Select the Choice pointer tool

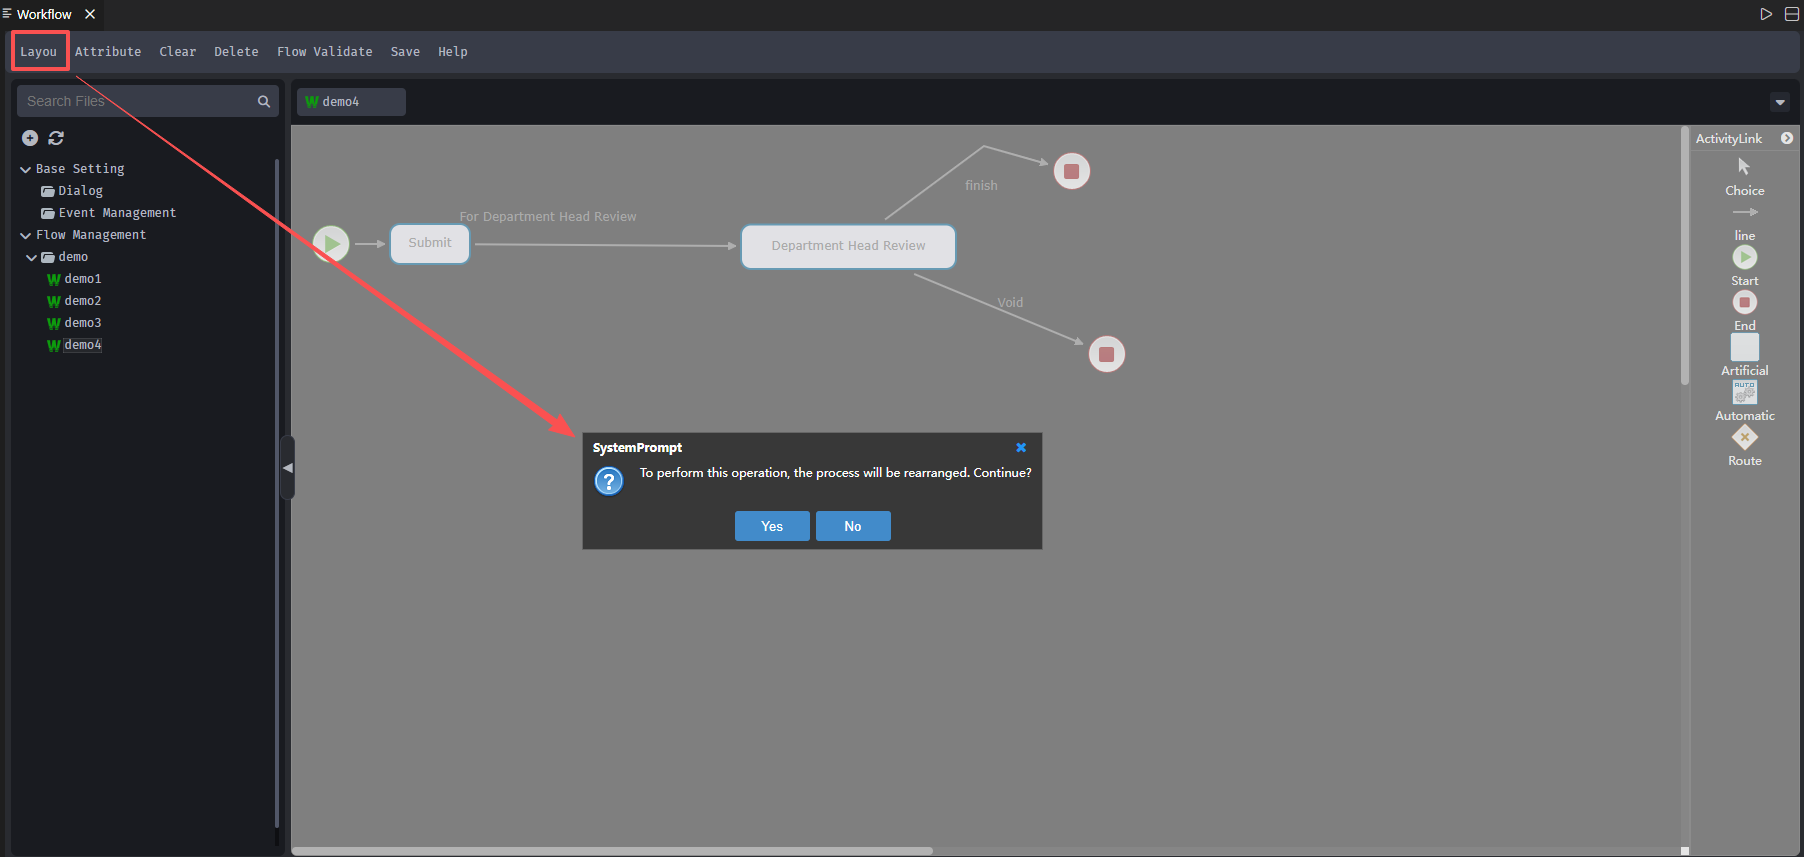pyautogui.click(x=1744, y=167)
